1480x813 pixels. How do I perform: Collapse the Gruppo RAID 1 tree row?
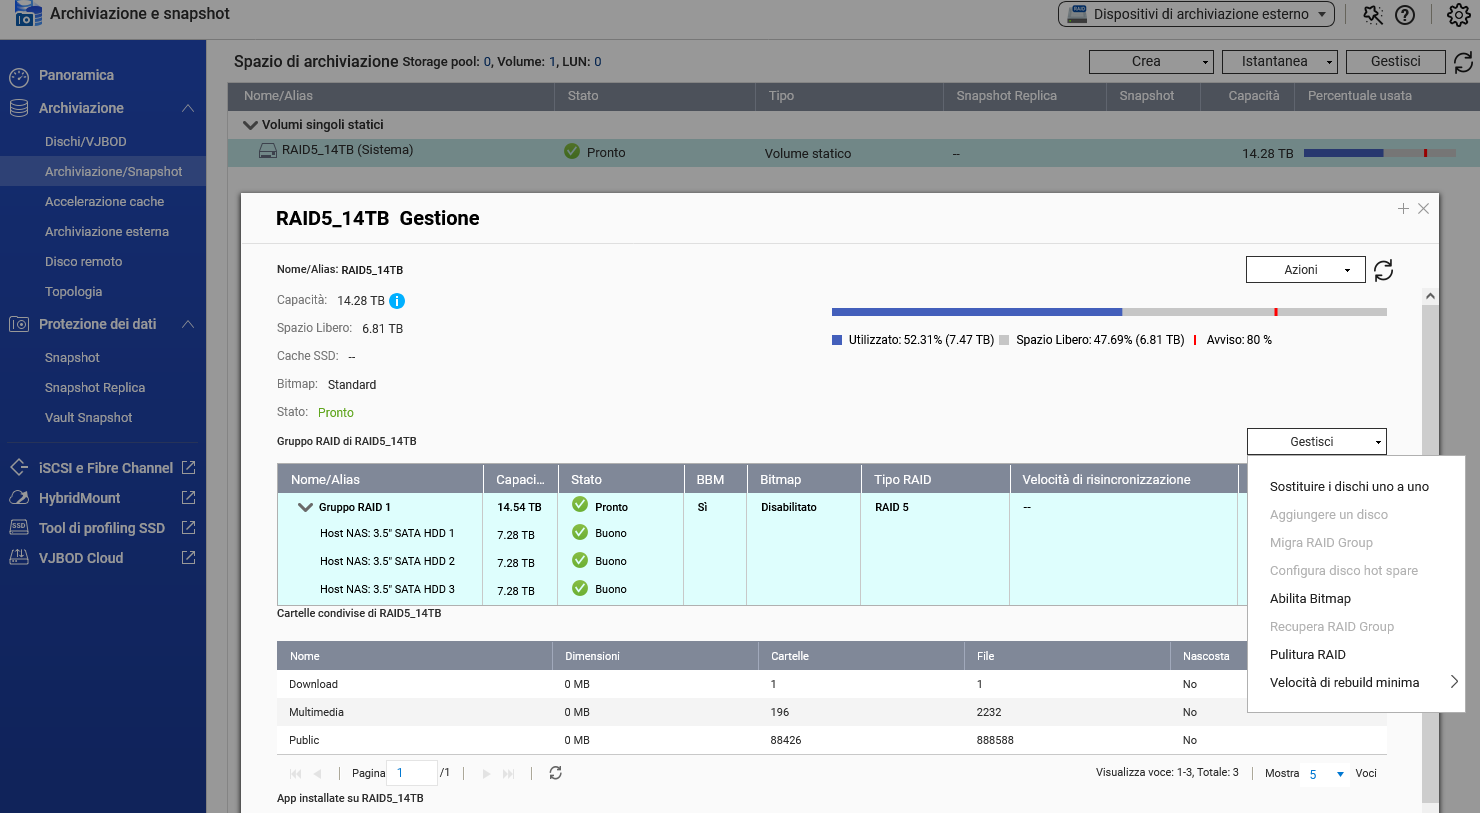click(305, 508)
